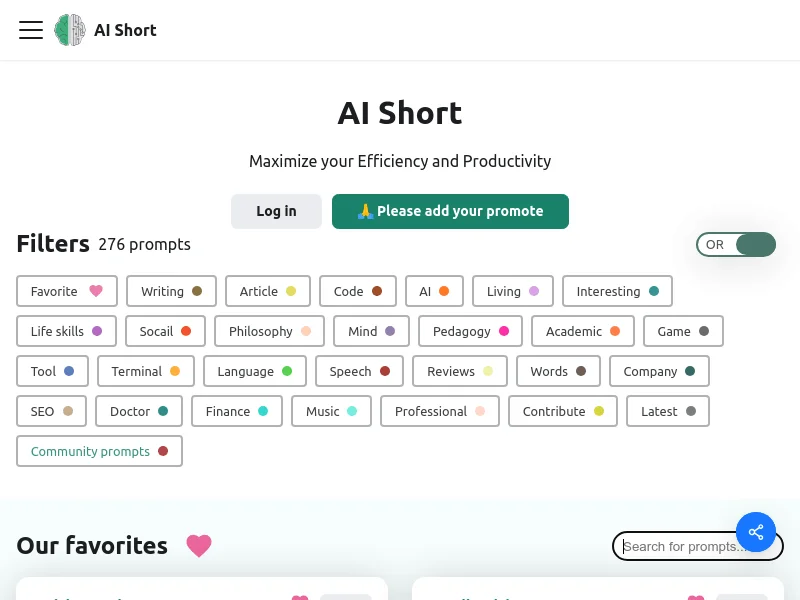This screenshot has width=800, height=600.
Task: Open the Community prompts section
Action: pos(98,451)
